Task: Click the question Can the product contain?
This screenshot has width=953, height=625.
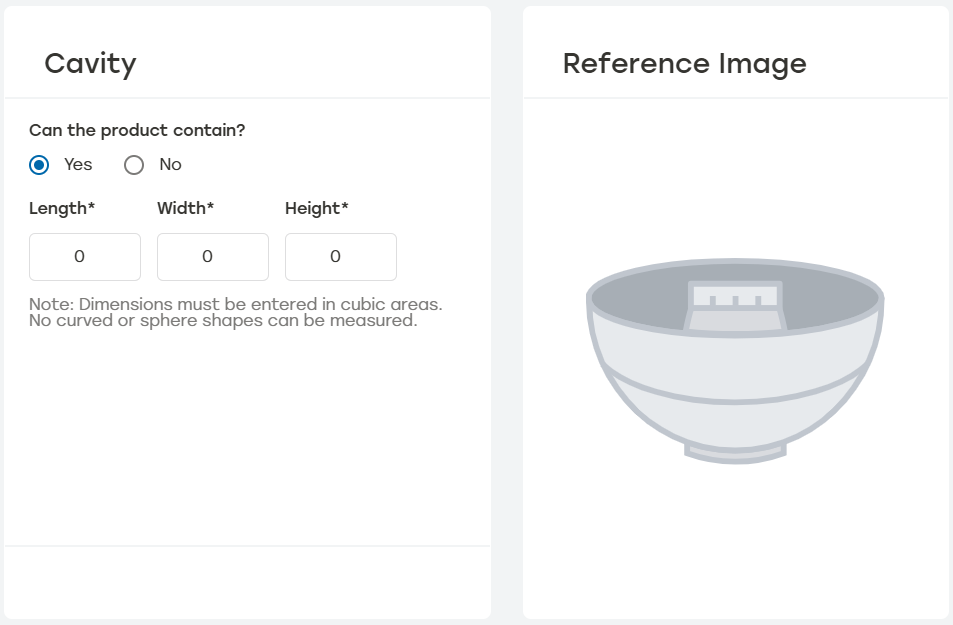Action: pyautogui.click(x=138, y=130)
